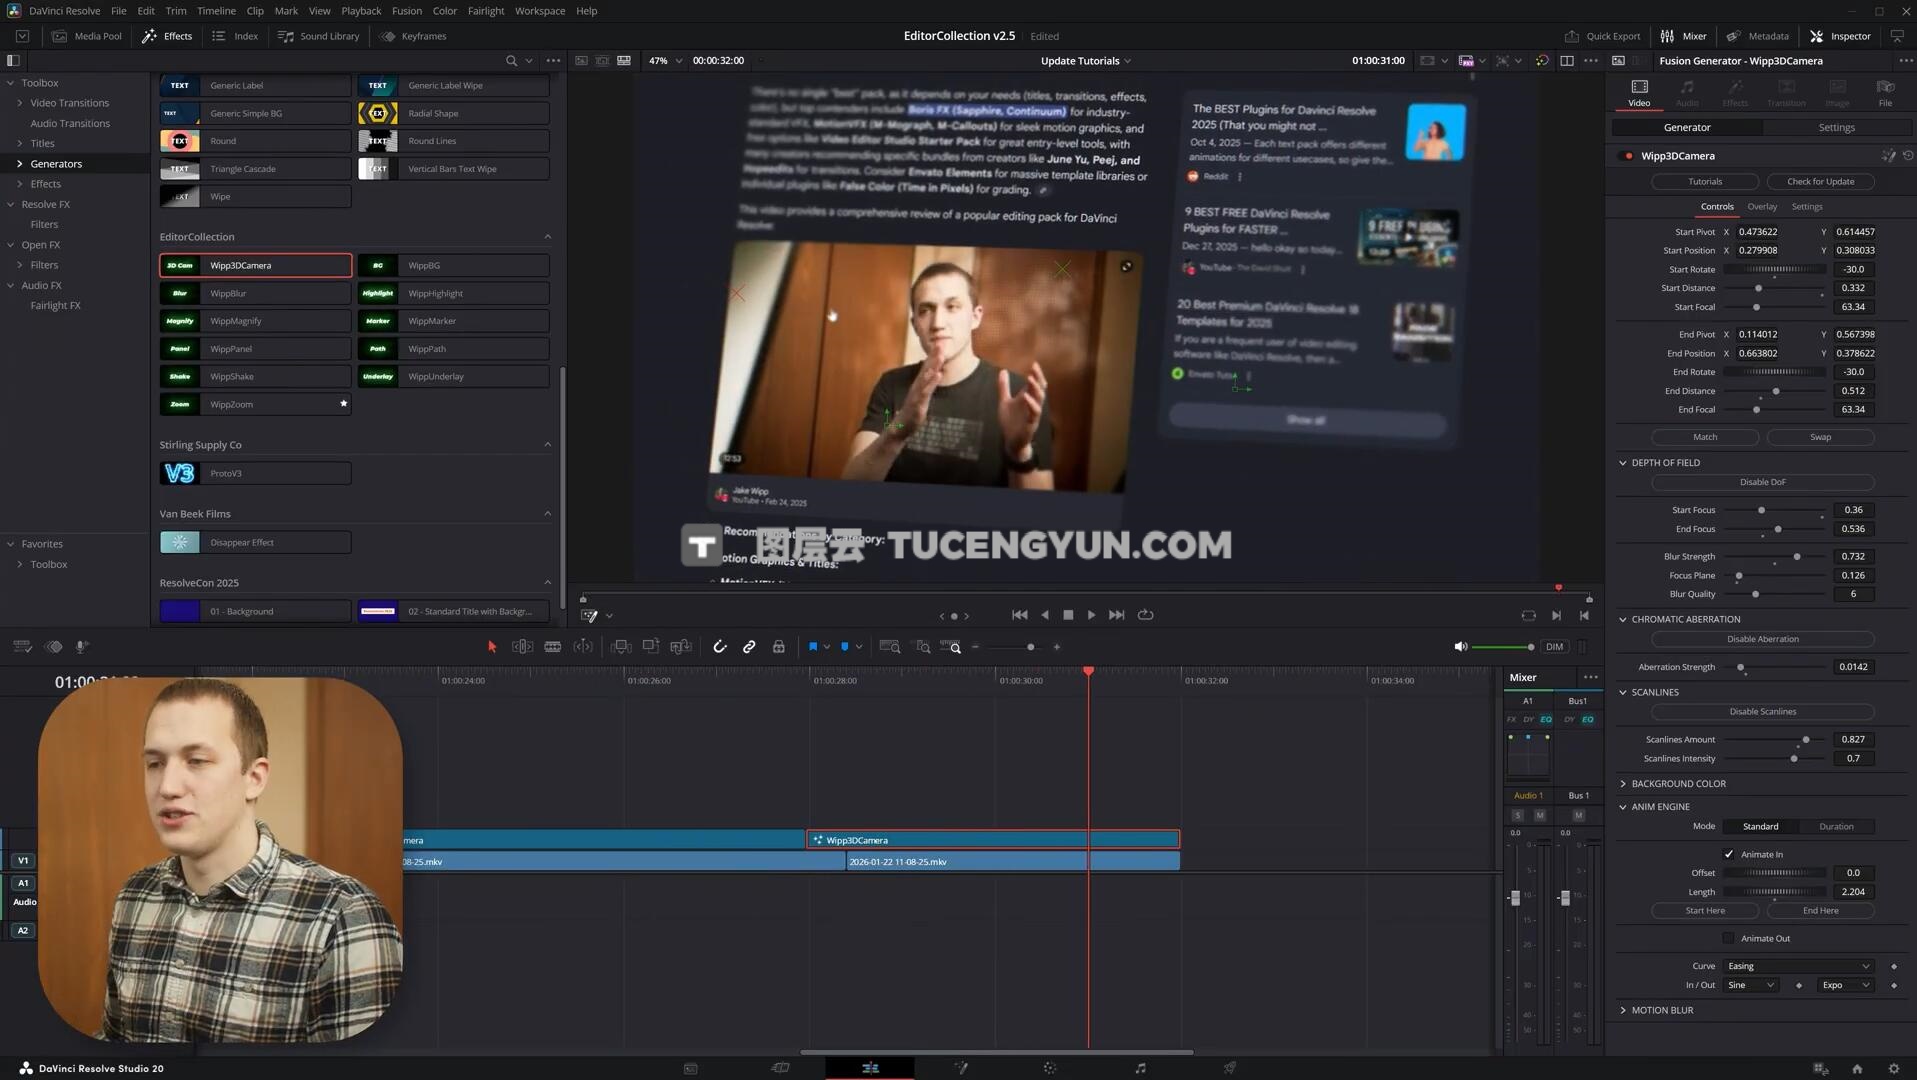Select the WippZoom generator item
This screenshot has width=1917, height=1080.
255,405
